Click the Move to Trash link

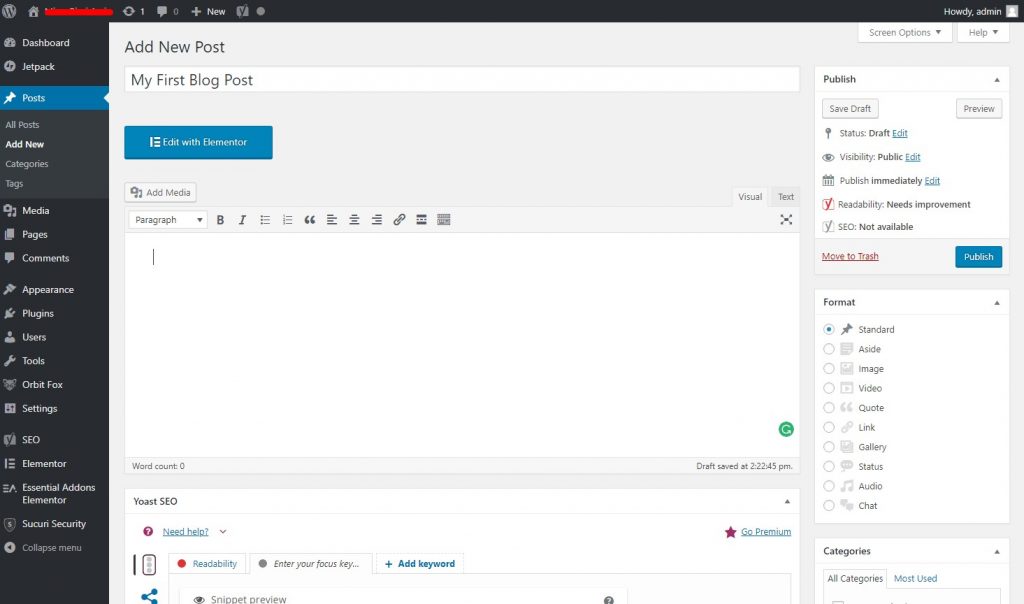click(x=850, y=257)
